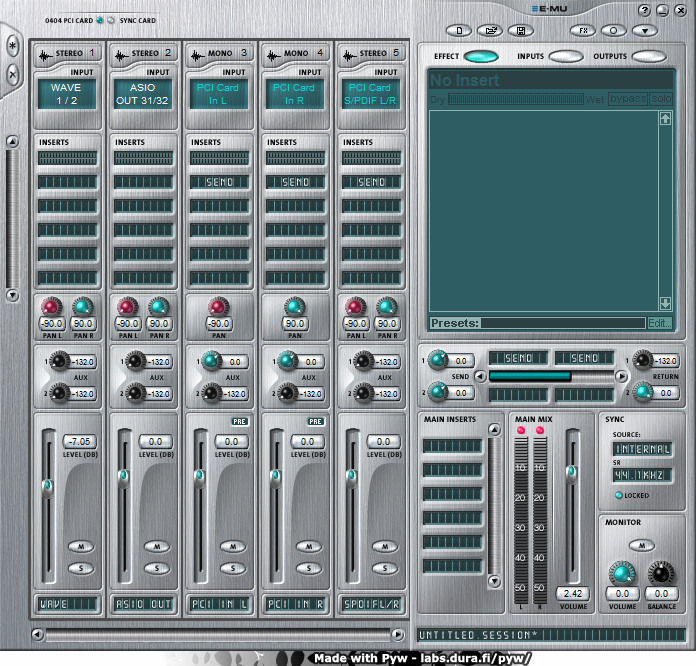Switch to the Inputs view
The image size is (696, 666).
point(565,57)
